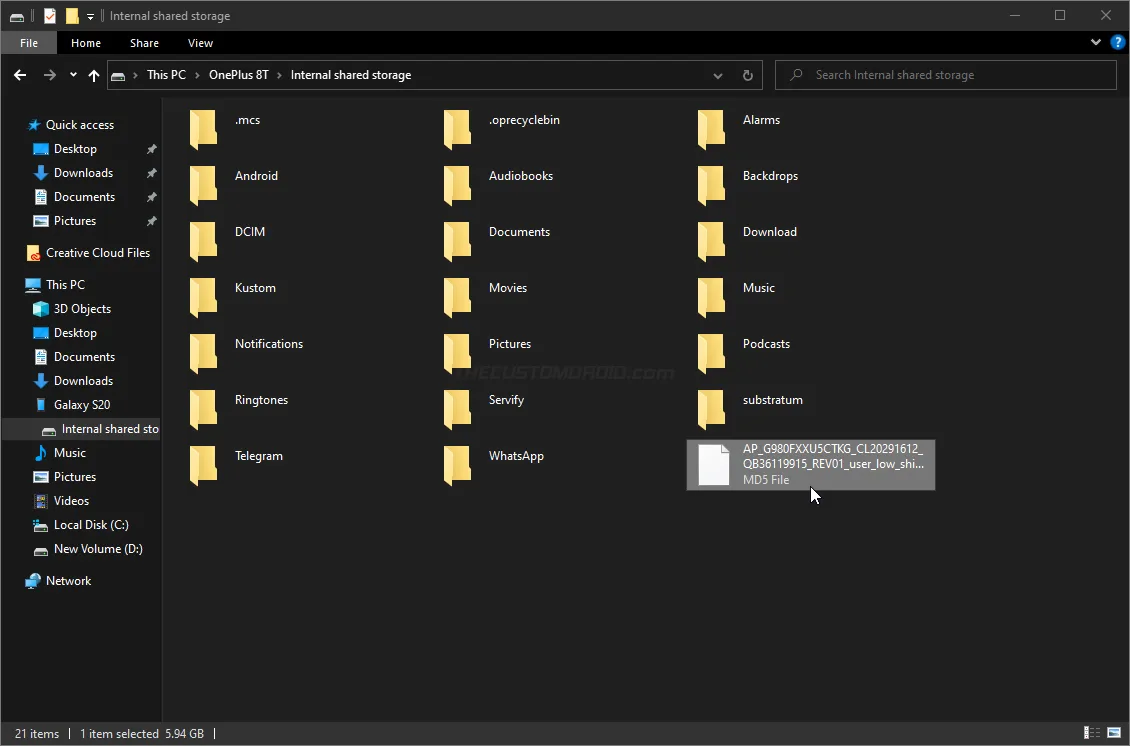The height and width of the screenshot is (746, 1130).
Task: Open the address bar history dropdown
Action: pos(718,75)
